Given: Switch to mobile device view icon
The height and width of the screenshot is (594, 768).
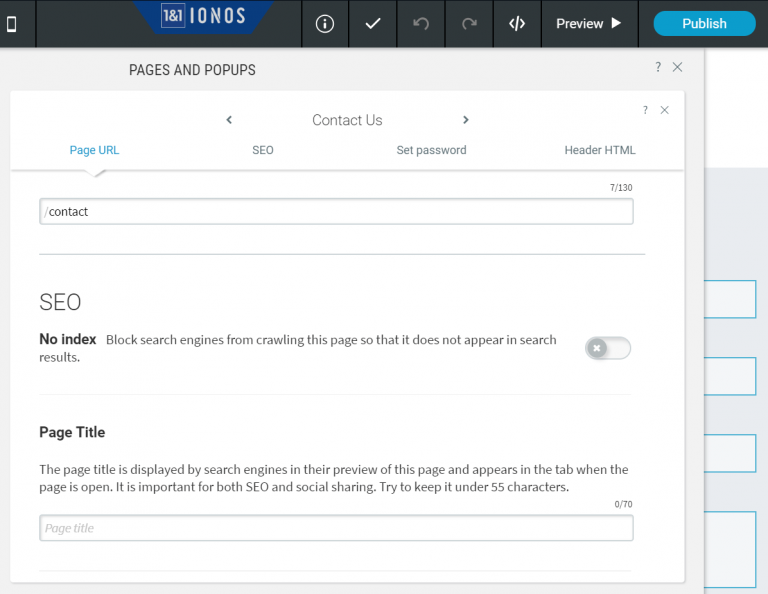Looking at the screenshot, I should [12, 24].
